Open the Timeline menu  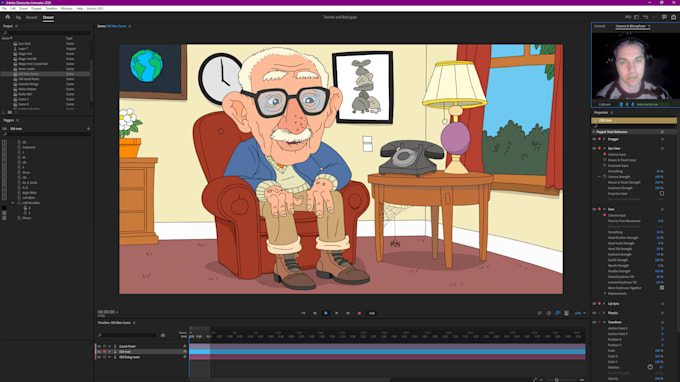[51, 8]
